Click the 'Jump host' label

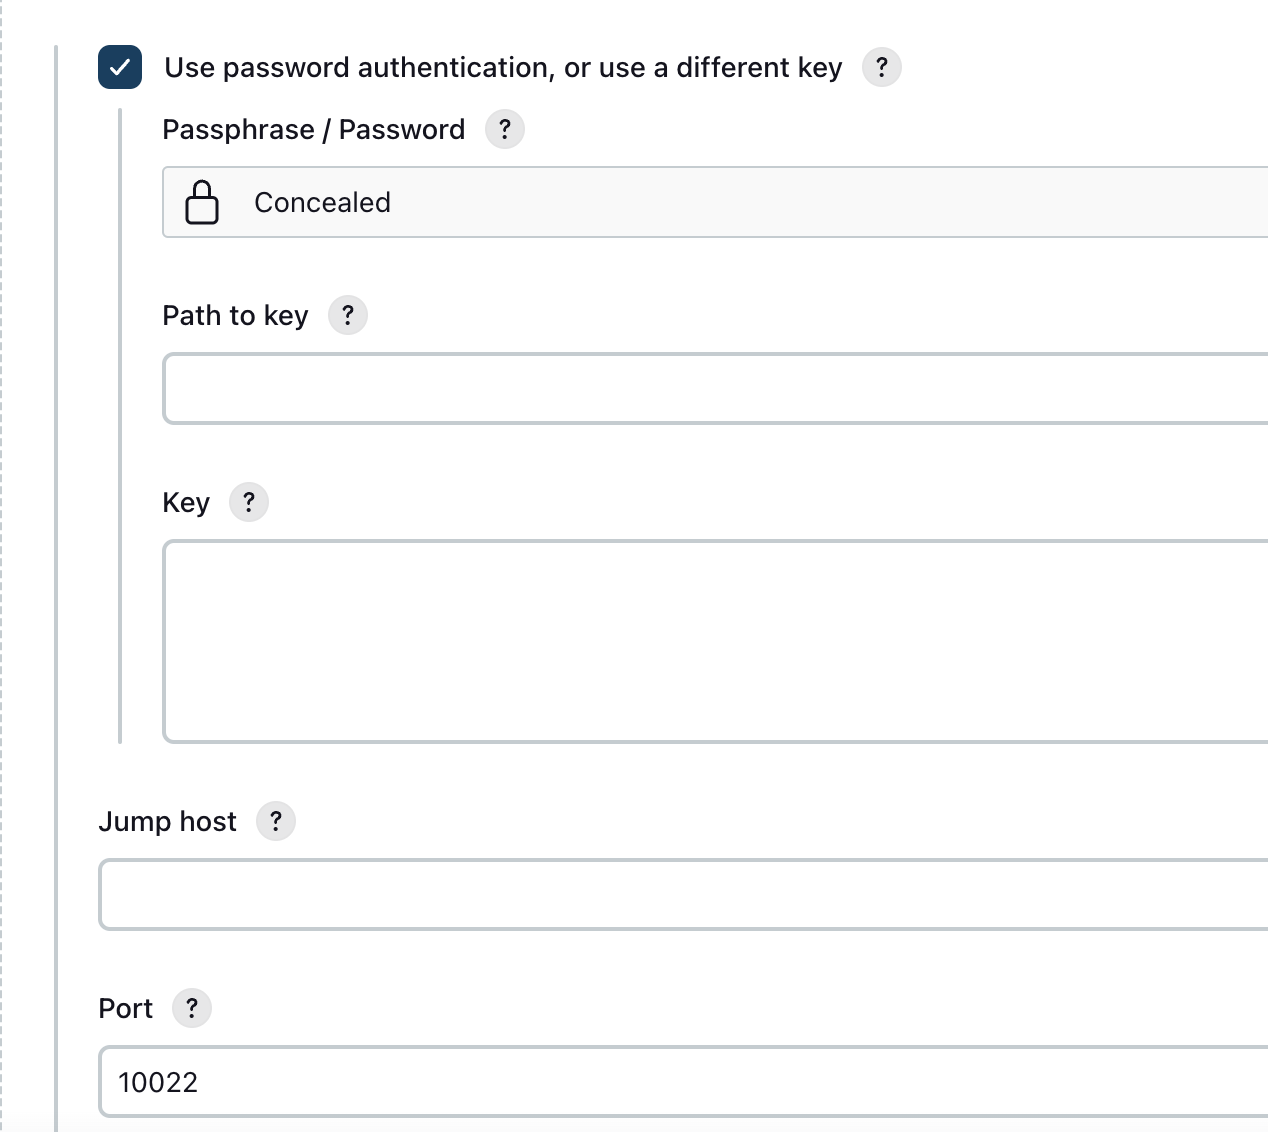click(x=167, y=821)
